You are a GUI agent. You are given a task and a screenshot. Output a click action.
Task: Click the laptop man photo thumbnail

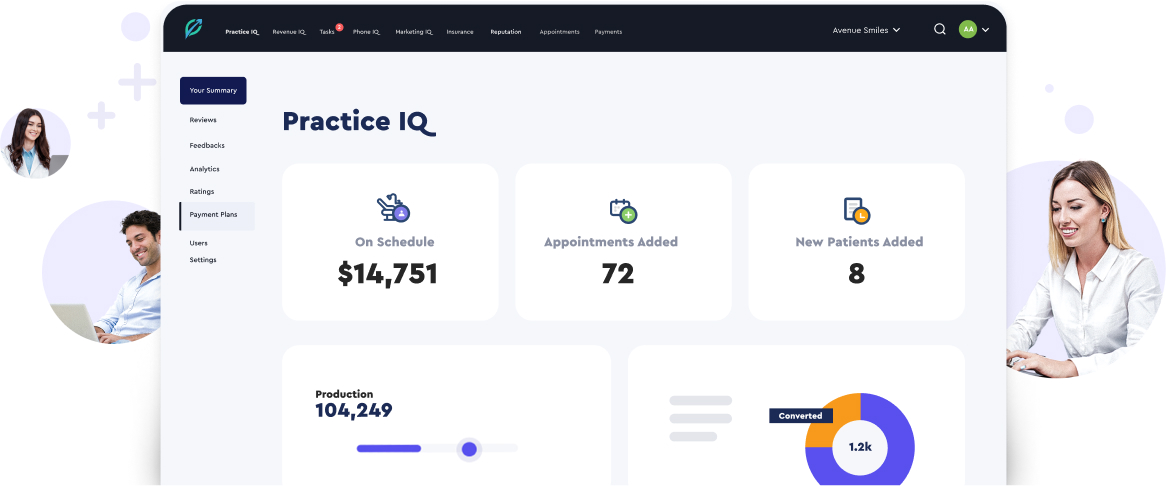click(x=102, y=273)
